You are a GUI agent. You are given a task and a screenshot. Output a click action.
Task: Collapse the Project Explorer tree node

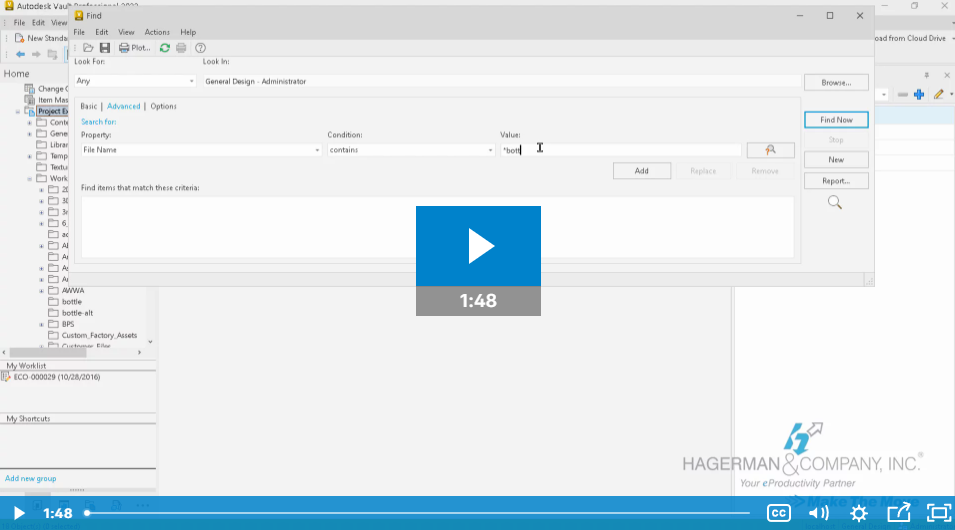click(18, 111)
